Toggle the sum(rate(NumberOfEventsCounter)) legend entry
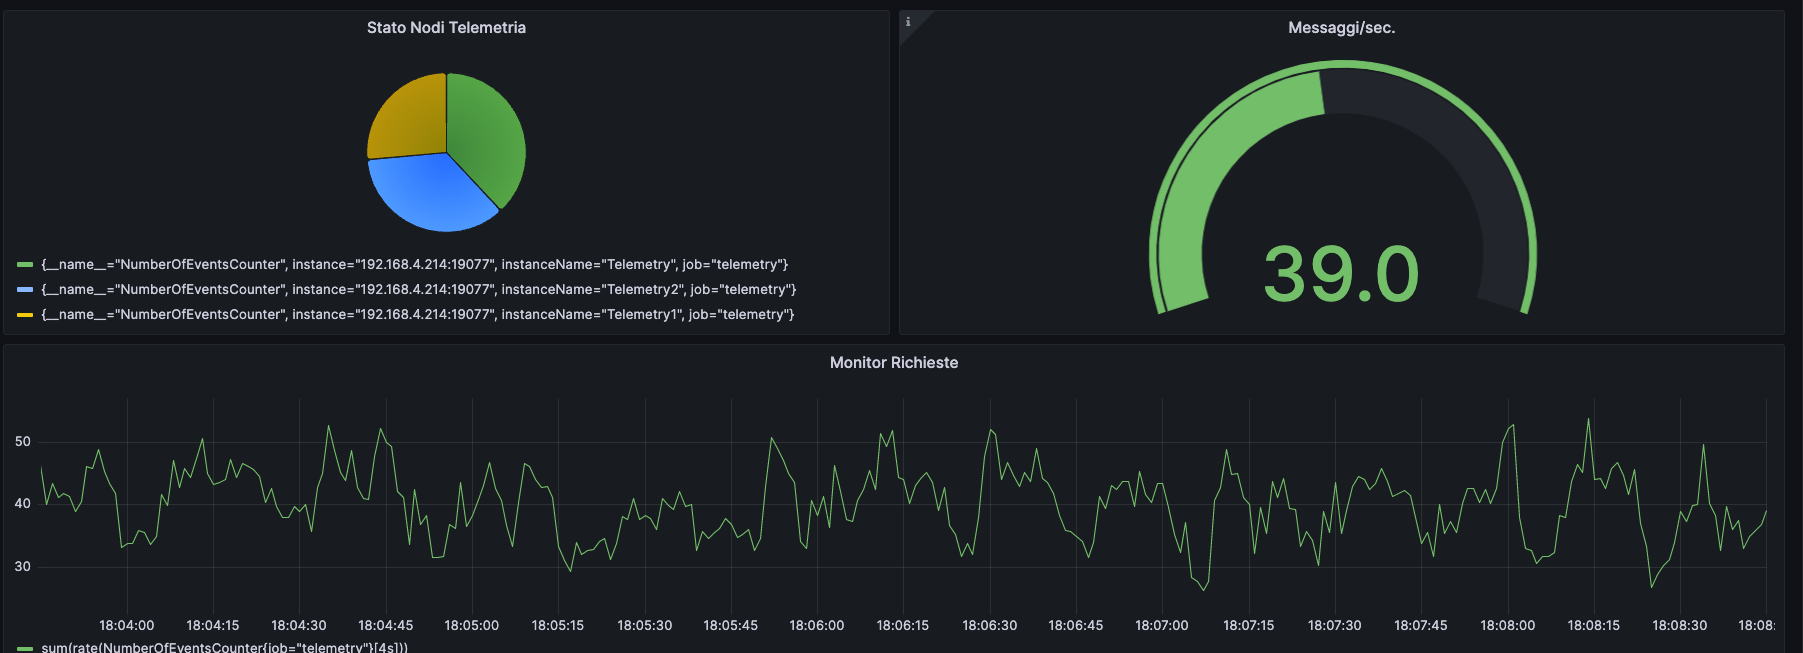1803x653 pixels. pos(224,647)
